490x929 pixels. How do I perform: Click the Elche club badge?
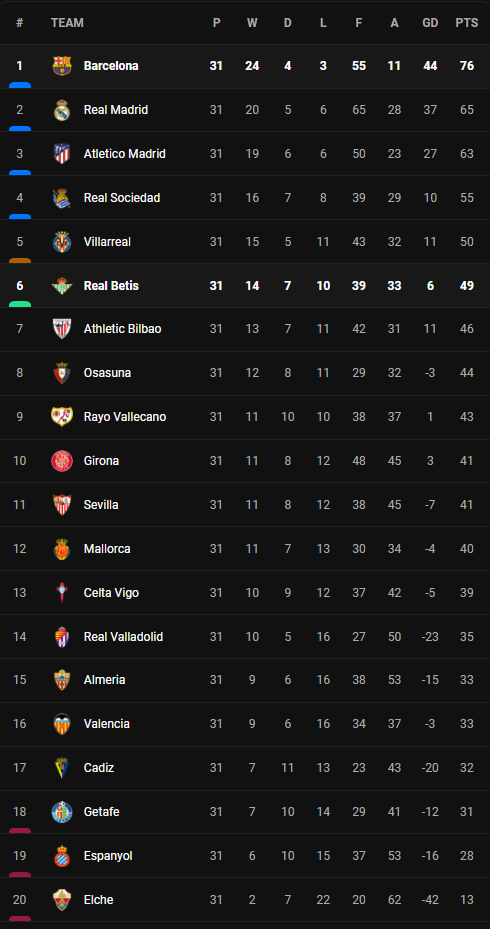click(x=62, y=899)
